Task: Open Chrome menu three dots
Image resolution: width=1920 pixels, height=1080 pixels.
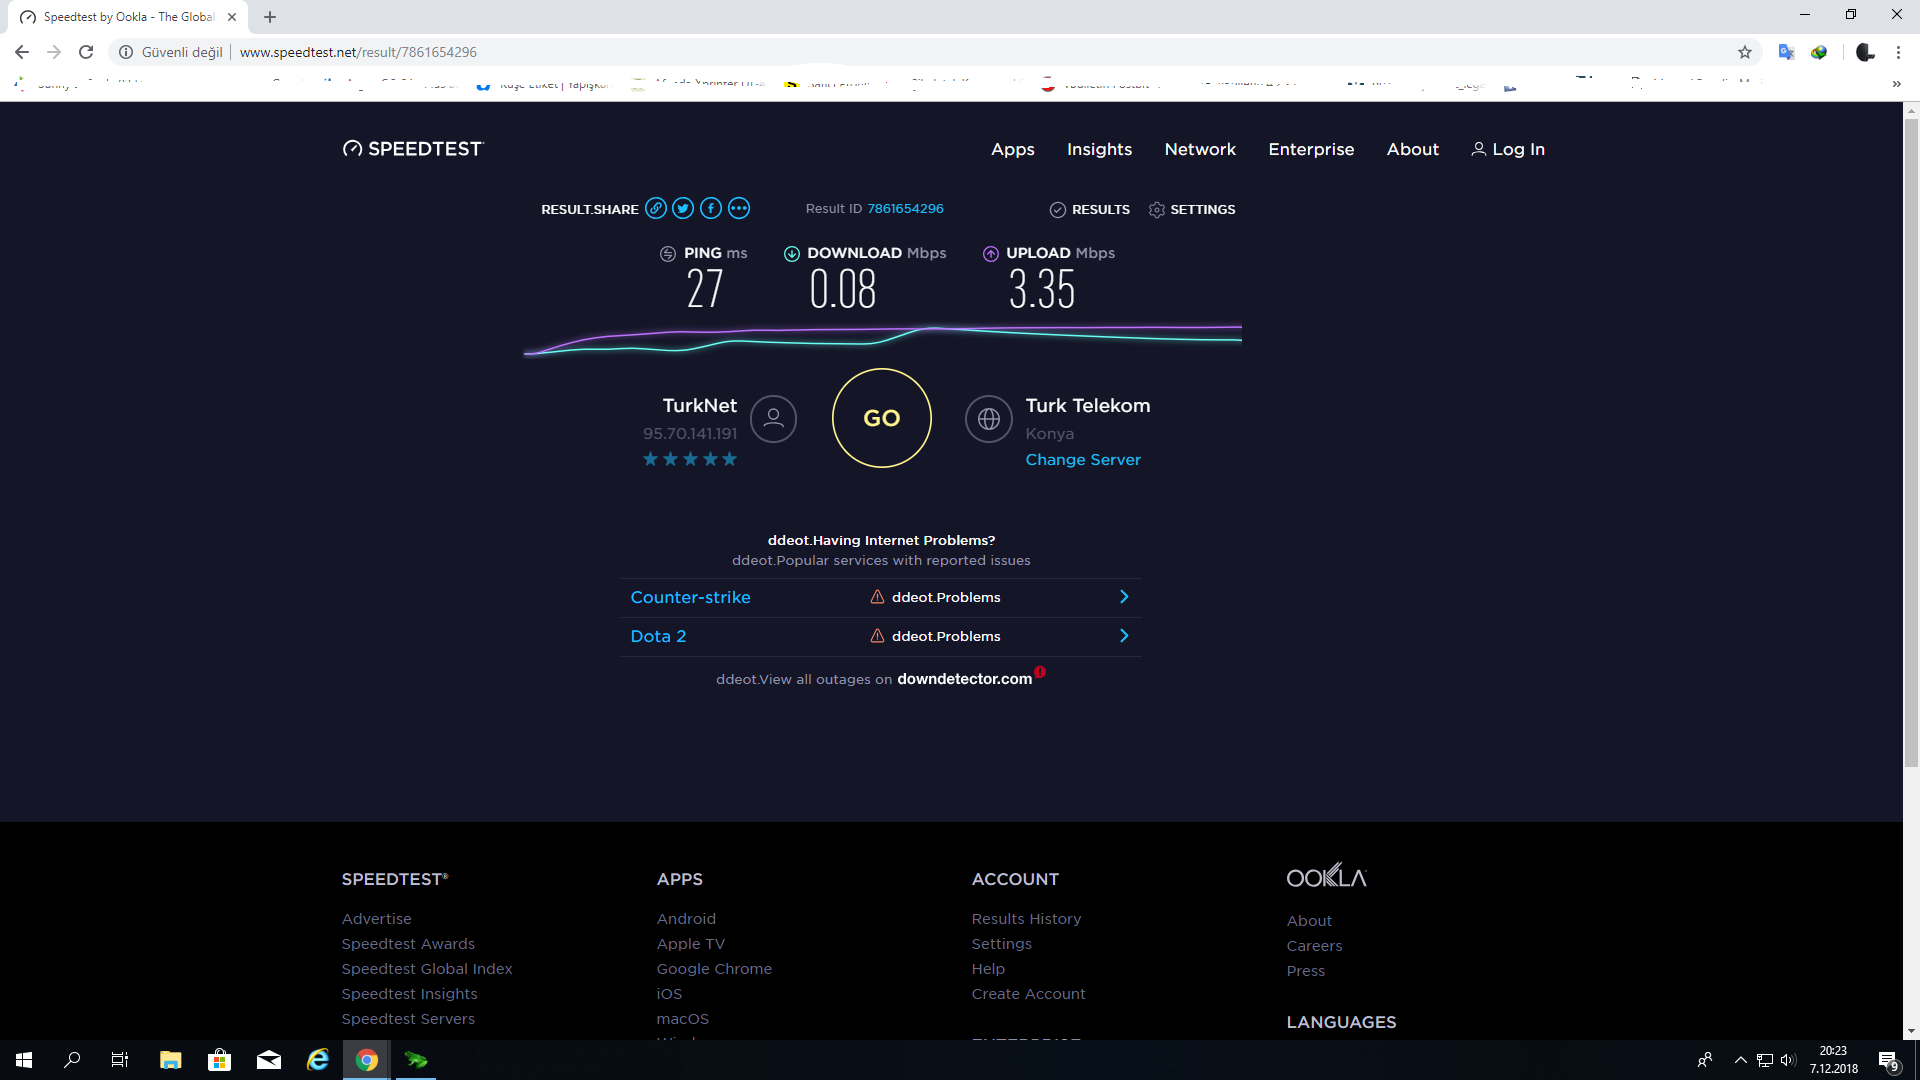Action: point(1898,52)
